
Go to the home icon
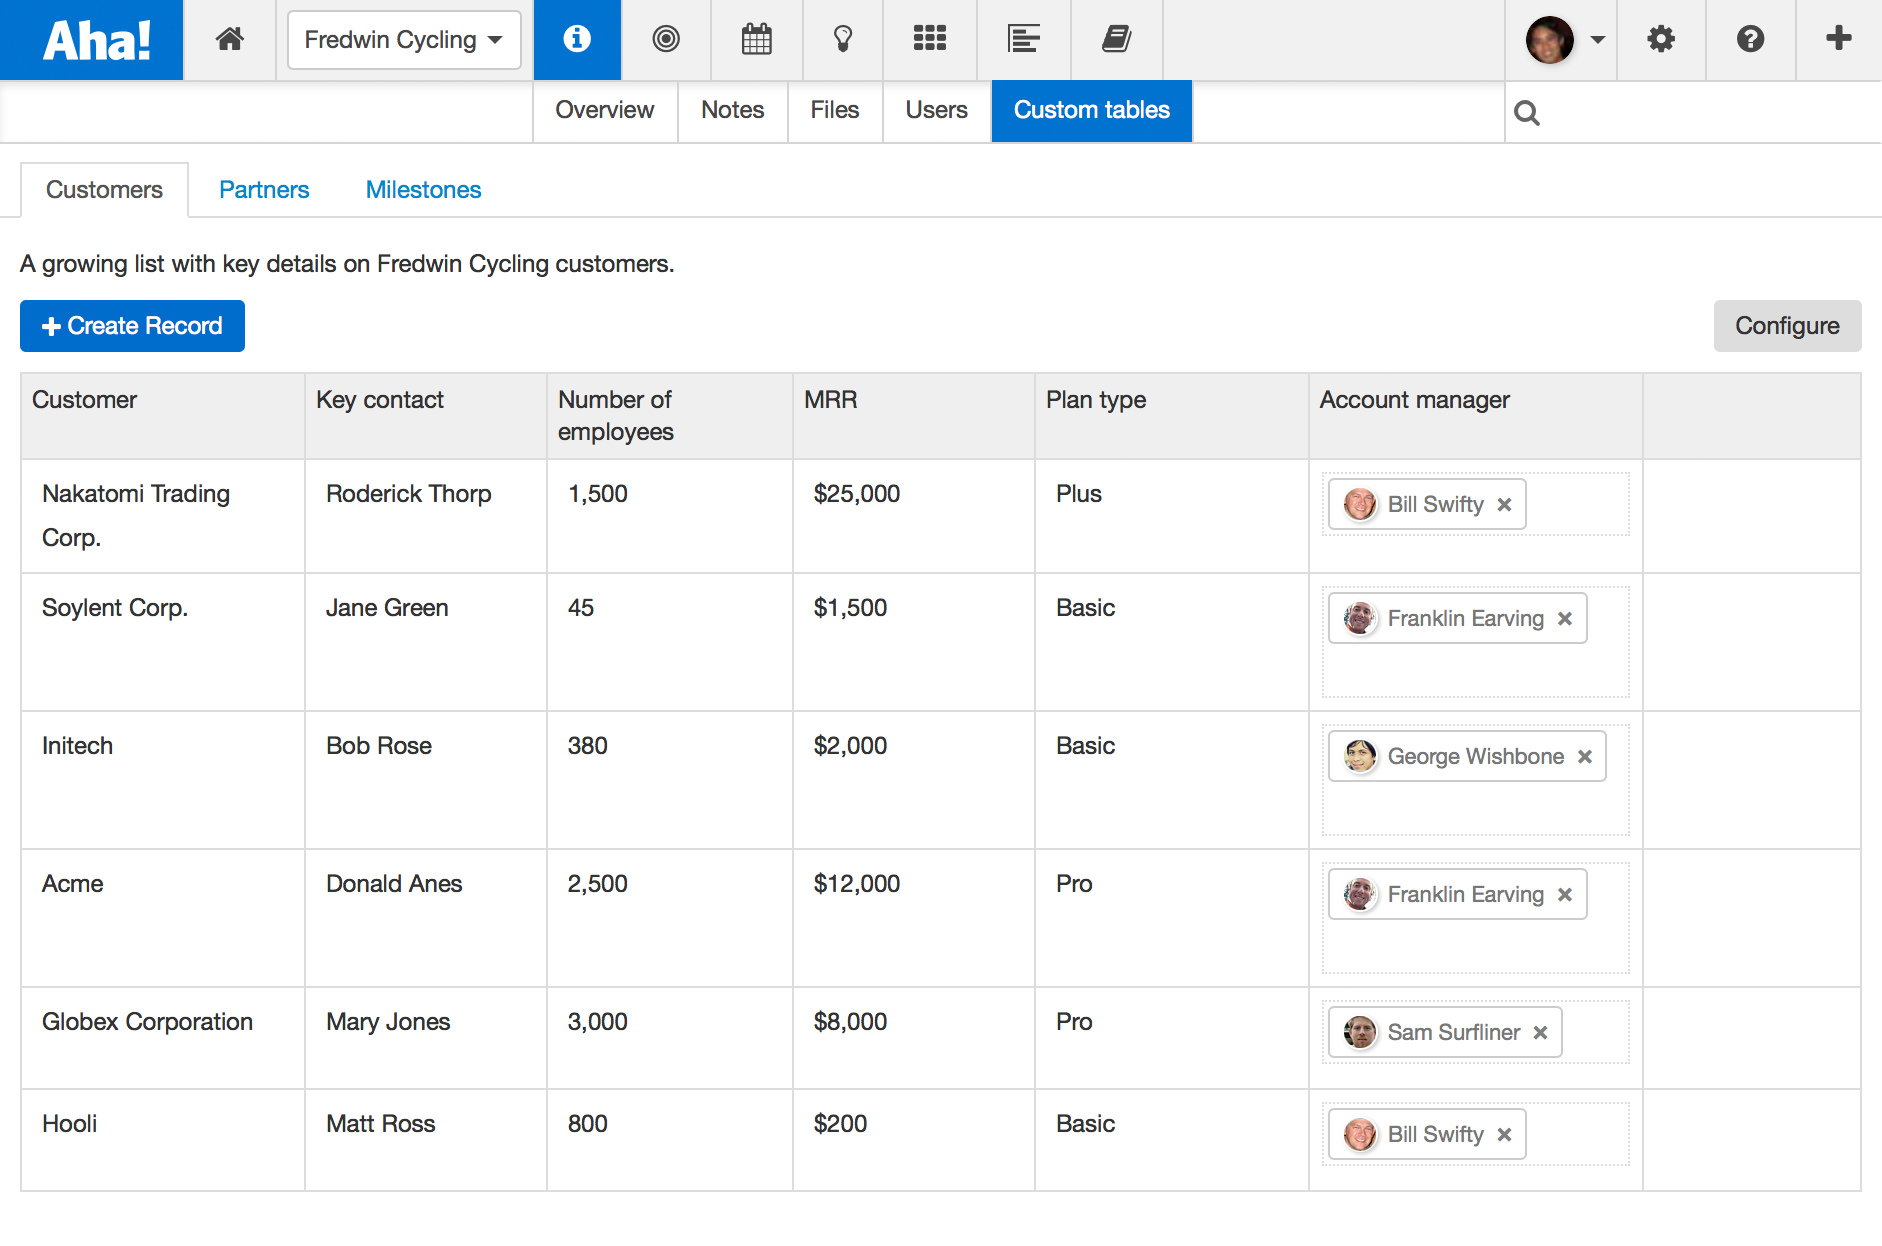230,40
